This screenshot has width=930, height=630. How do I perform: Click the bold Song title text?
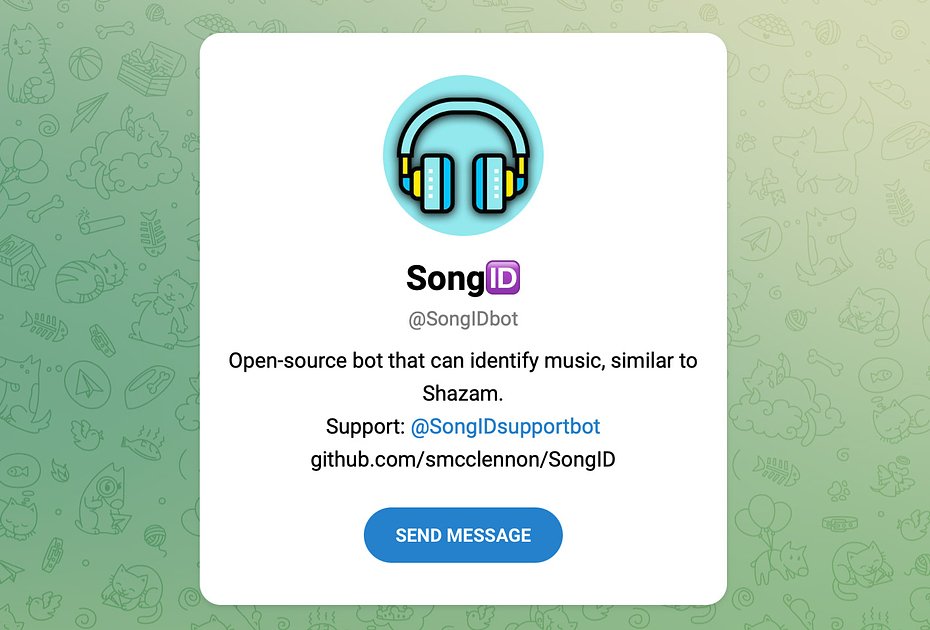tap(445, 279)
